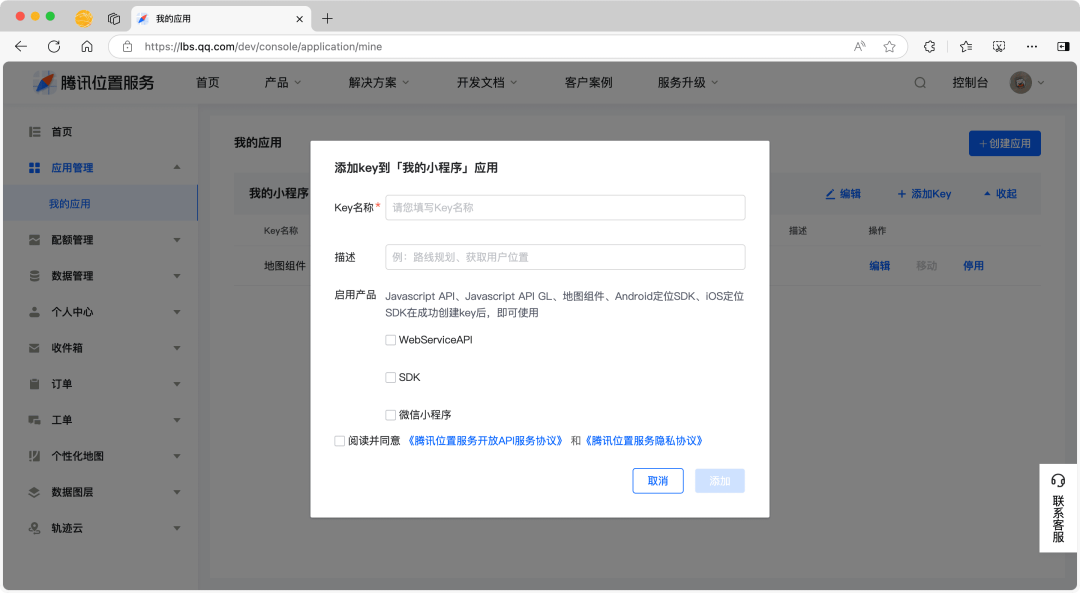Screen dimensions: 1080x593
Task: Select 我的应用 in sidebar
Action: pyautogui.click(x=100, y=204)
